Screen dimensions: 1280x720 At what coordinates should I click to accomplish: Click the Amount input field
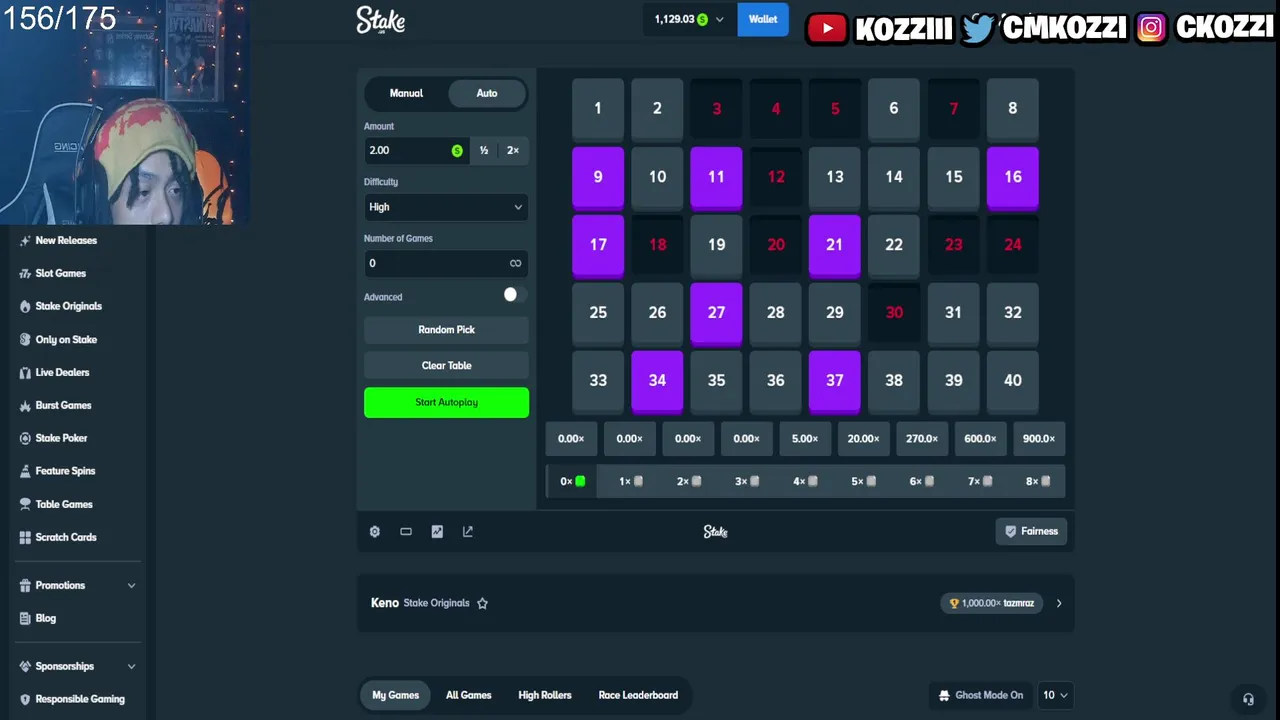[416, 150]
